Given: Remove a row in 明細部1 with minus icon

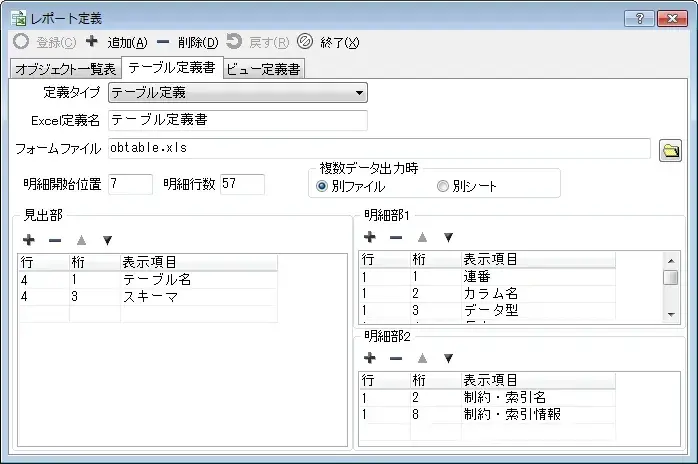Looking at the screenshot, I should click(396, 237).
